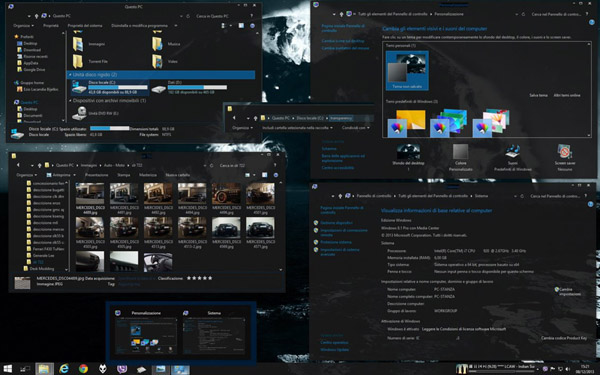The height and width of the screenshot is (375, 600).
Task: Click Cambia impostazioni in Sistema window
Action: coord(568,292)
